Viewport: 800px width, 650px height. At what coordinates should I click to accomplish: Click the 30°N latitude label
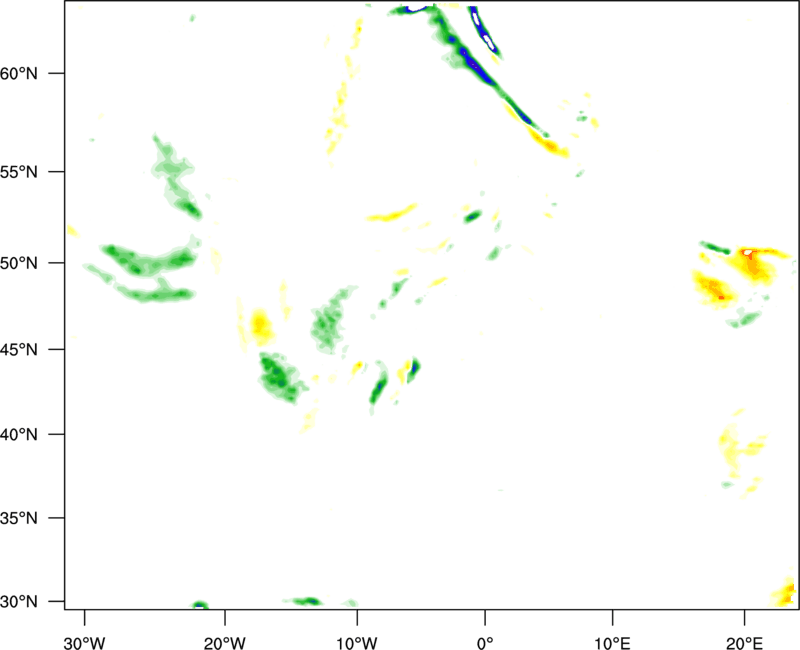tap(19, 602)
